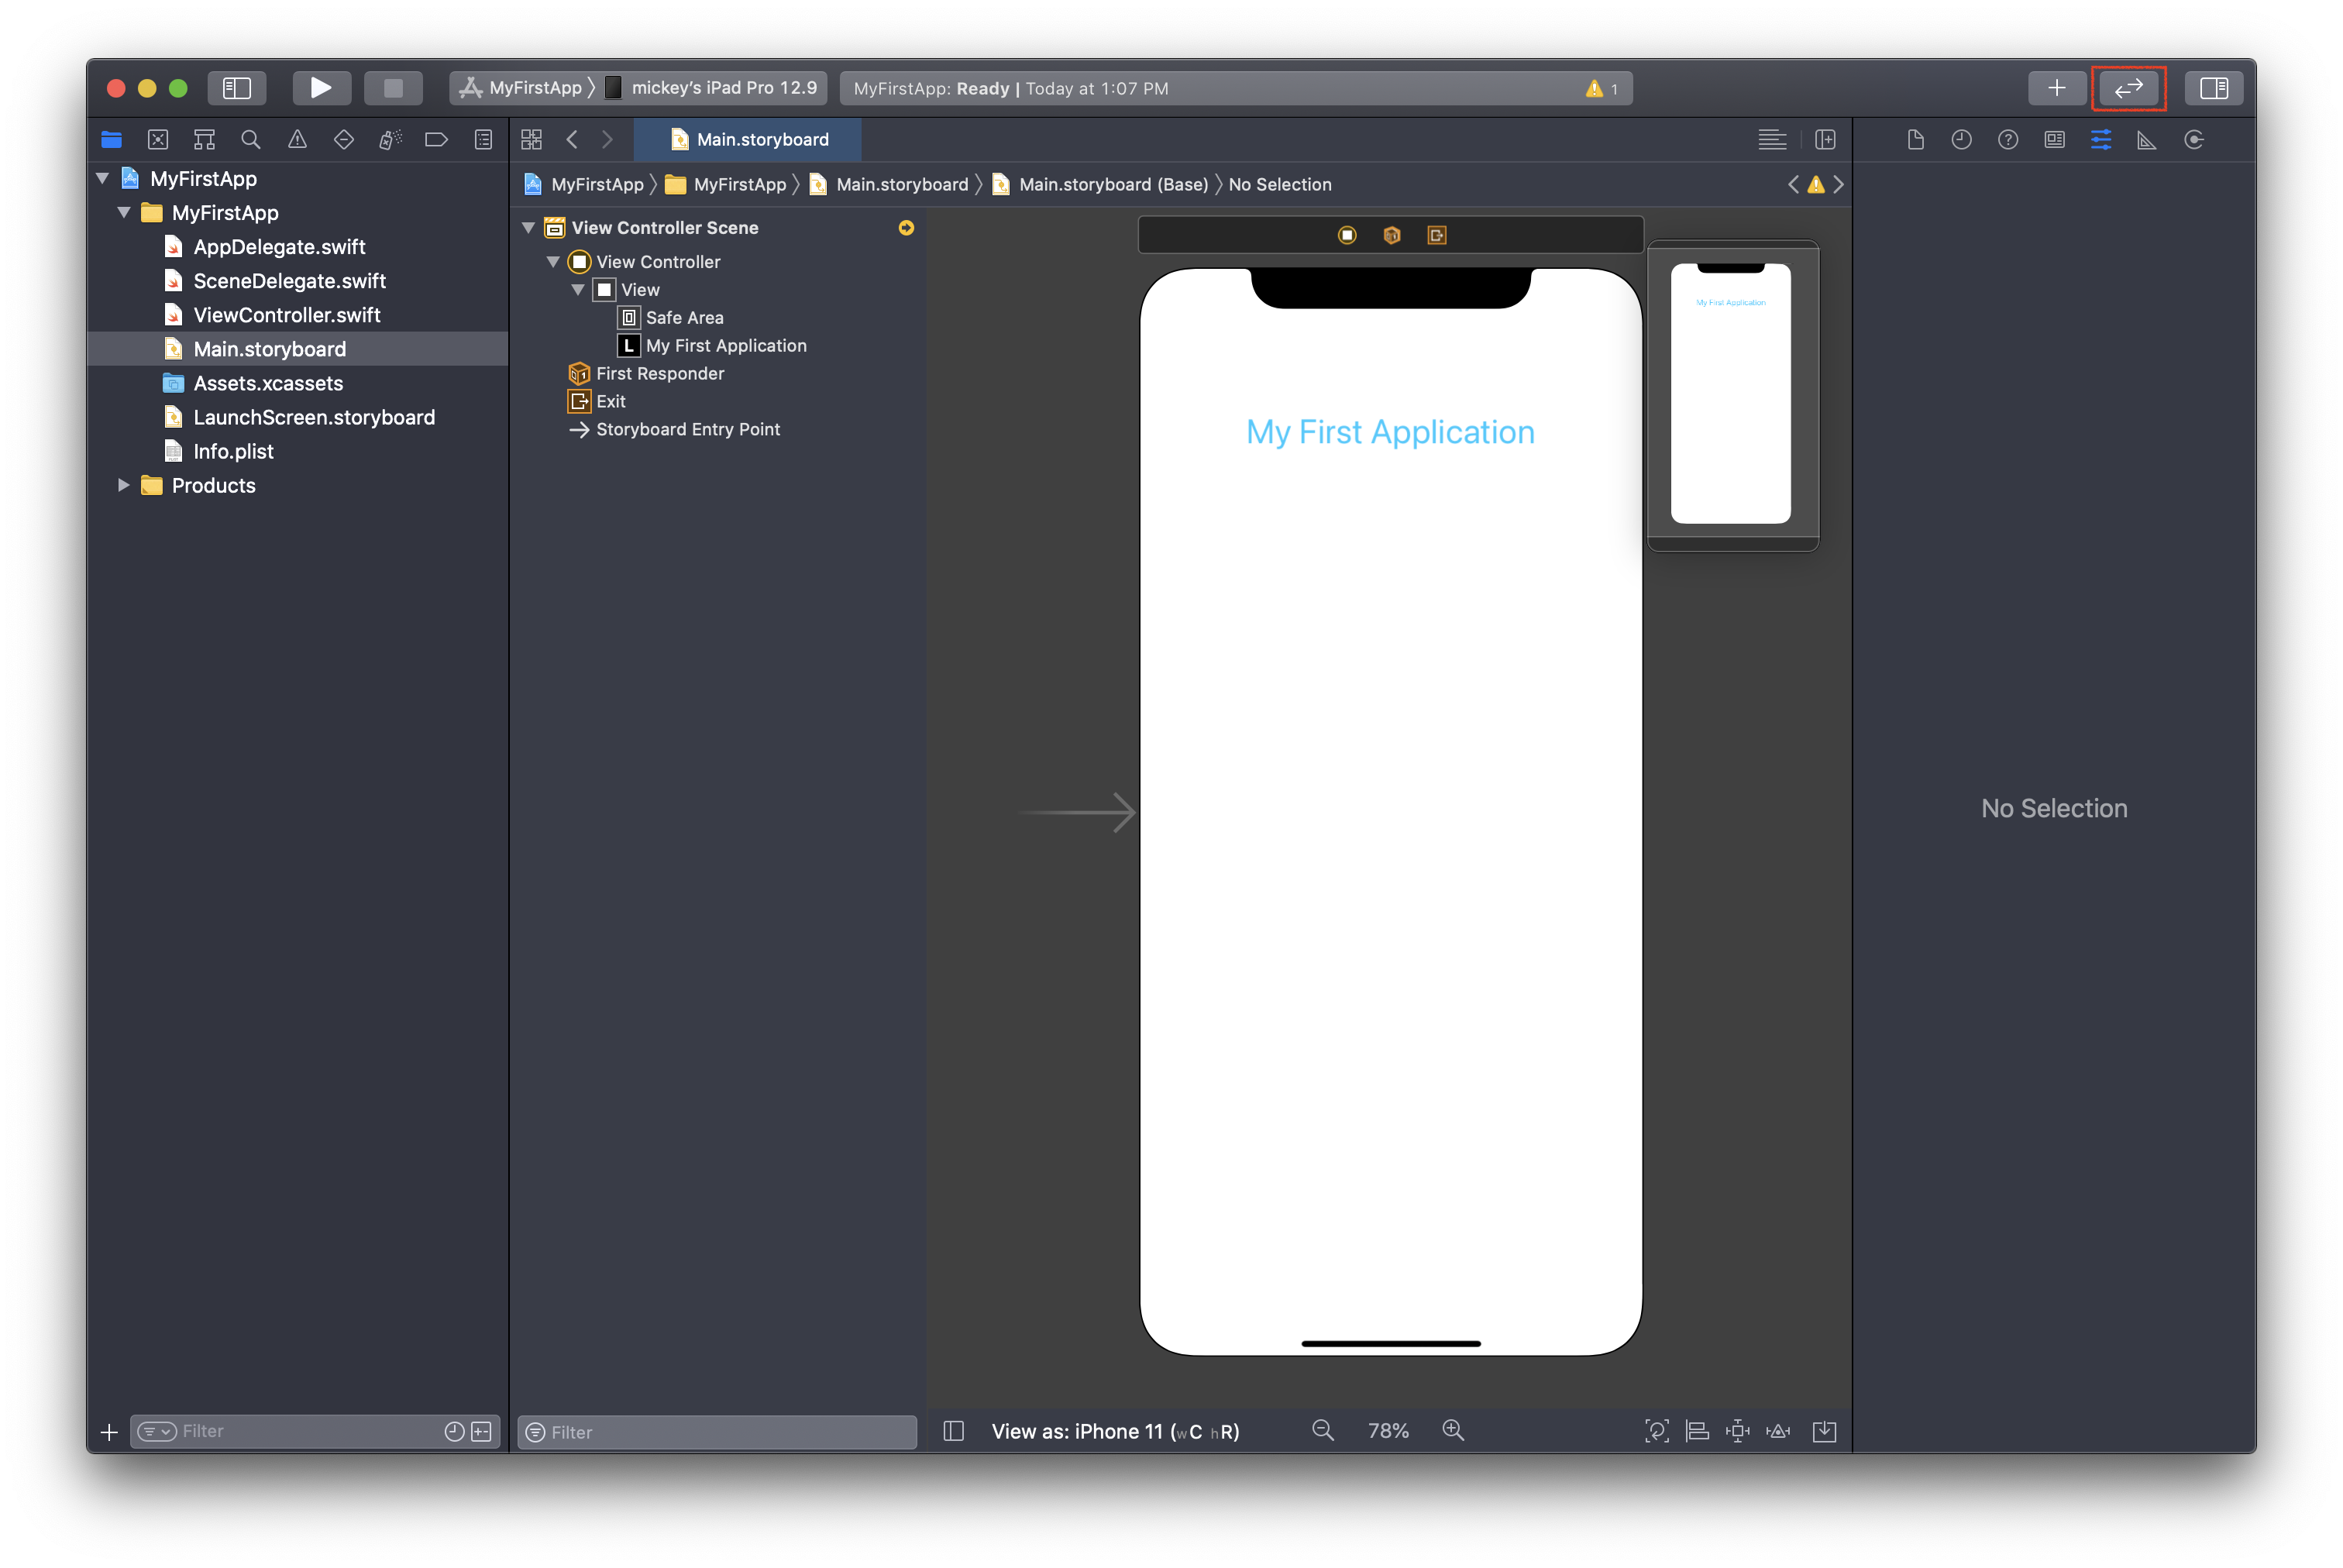The image size is (2343, 1568).
Task: Click View Controller icon in scene dock
Action: point(1346,235)
